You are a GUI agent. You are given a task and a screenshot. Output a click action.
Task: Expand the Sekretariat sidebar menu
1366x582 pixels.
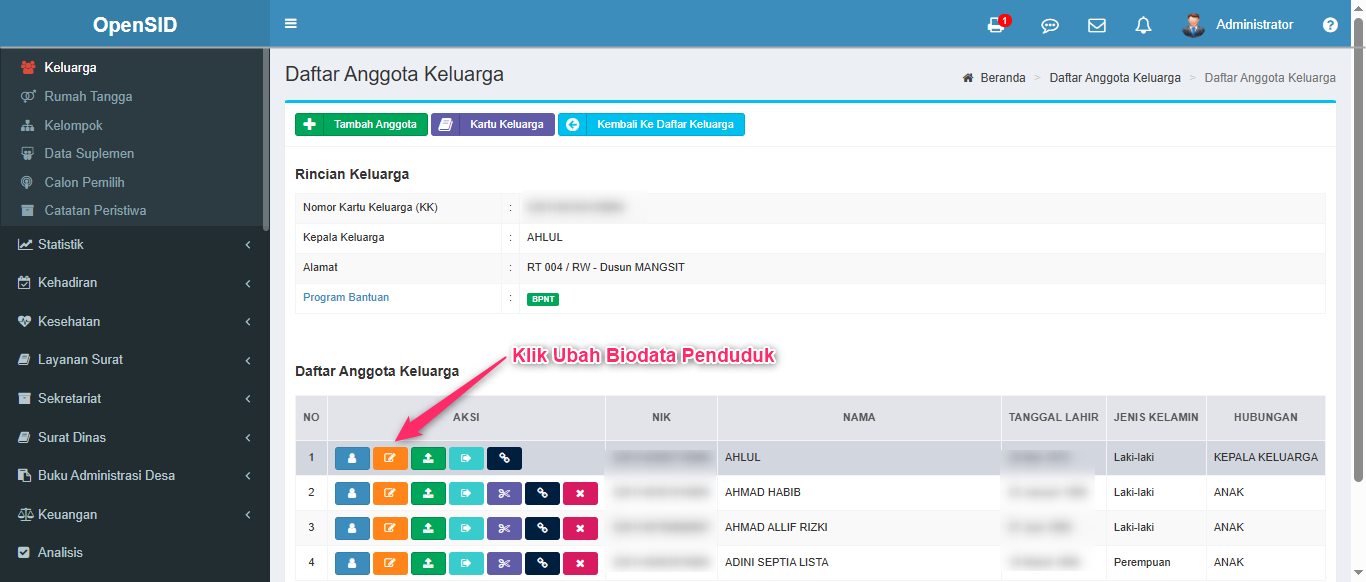point(135,399)
